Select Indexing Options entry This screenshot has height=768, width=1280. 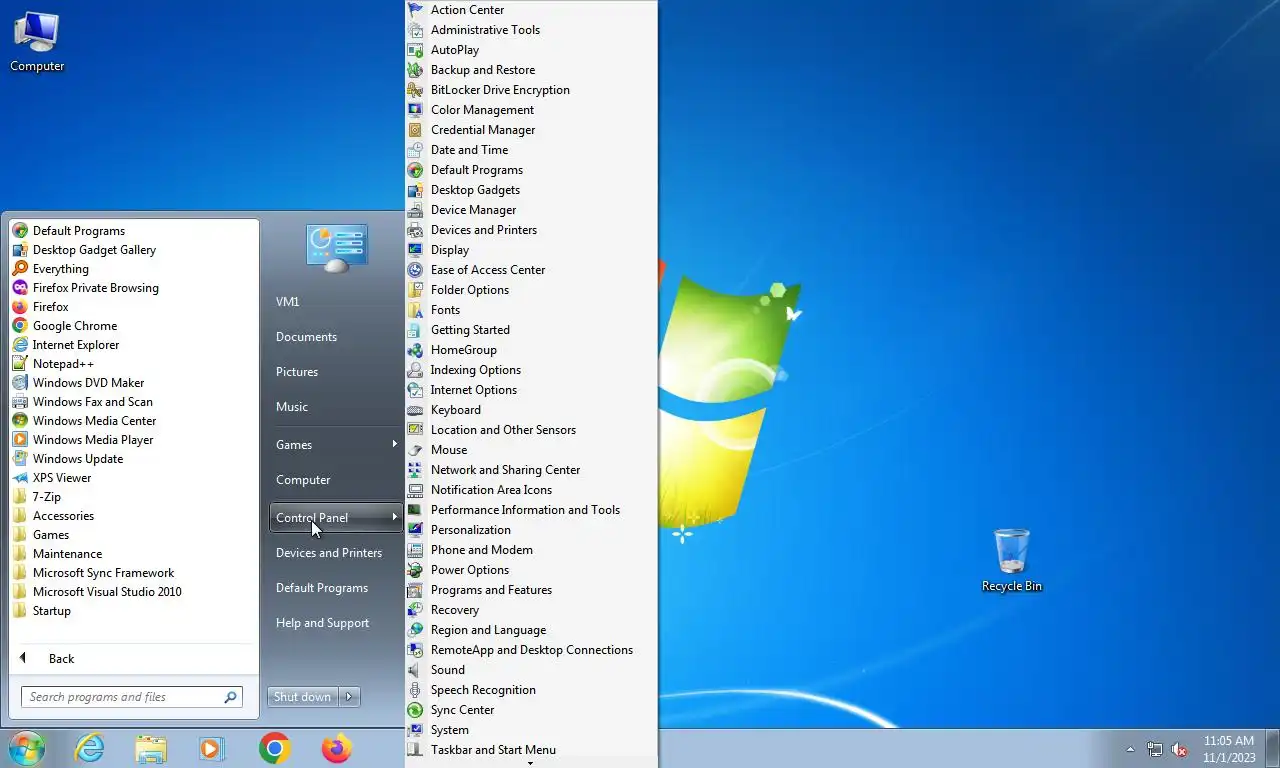pyautogui.click(x=531, y=370)
